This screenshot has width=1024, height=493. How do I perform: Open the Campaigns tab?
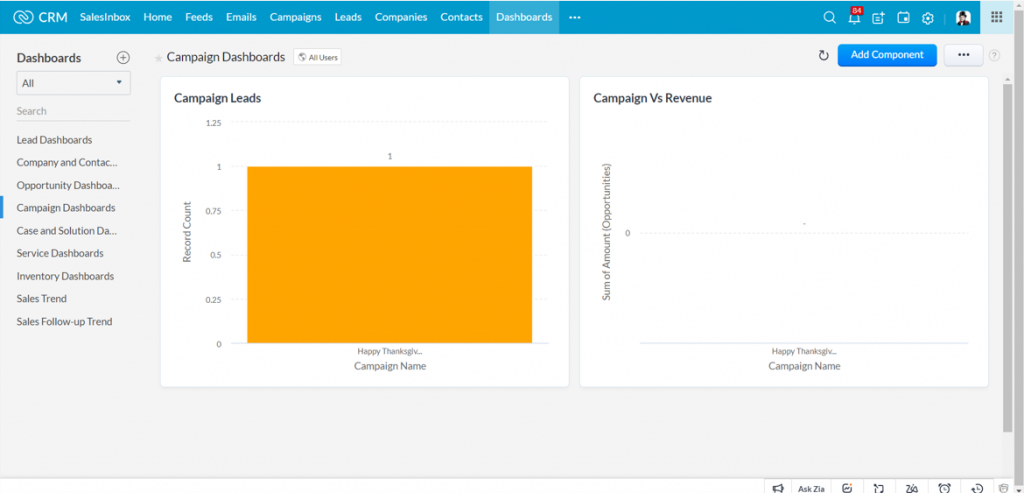pyautogui.click(x=295, y=18)
